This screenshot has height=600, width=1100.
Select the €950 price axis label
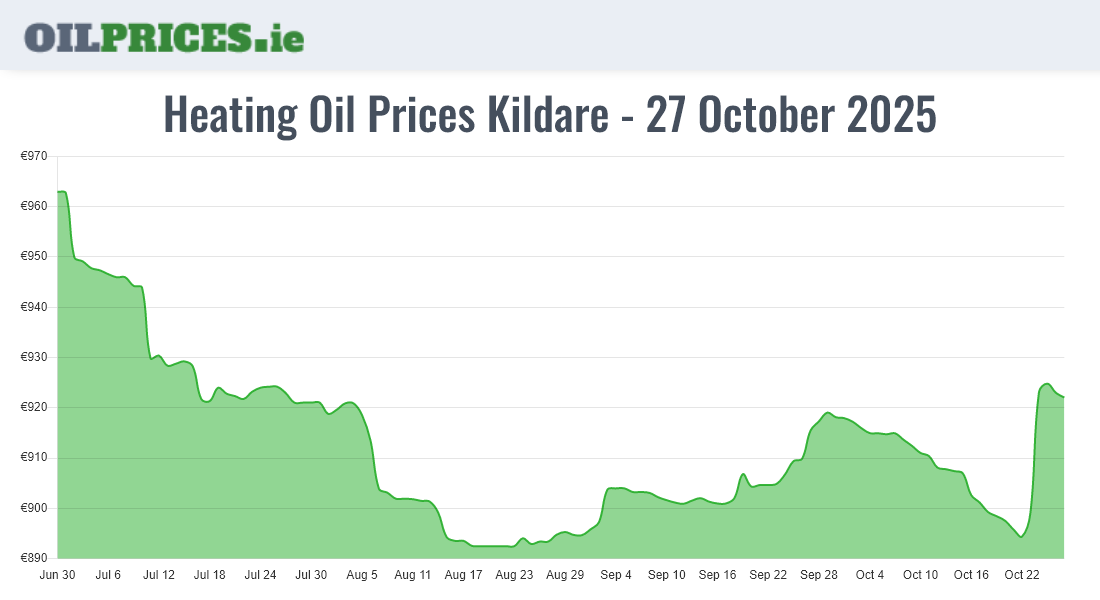(x=34, y=257)
